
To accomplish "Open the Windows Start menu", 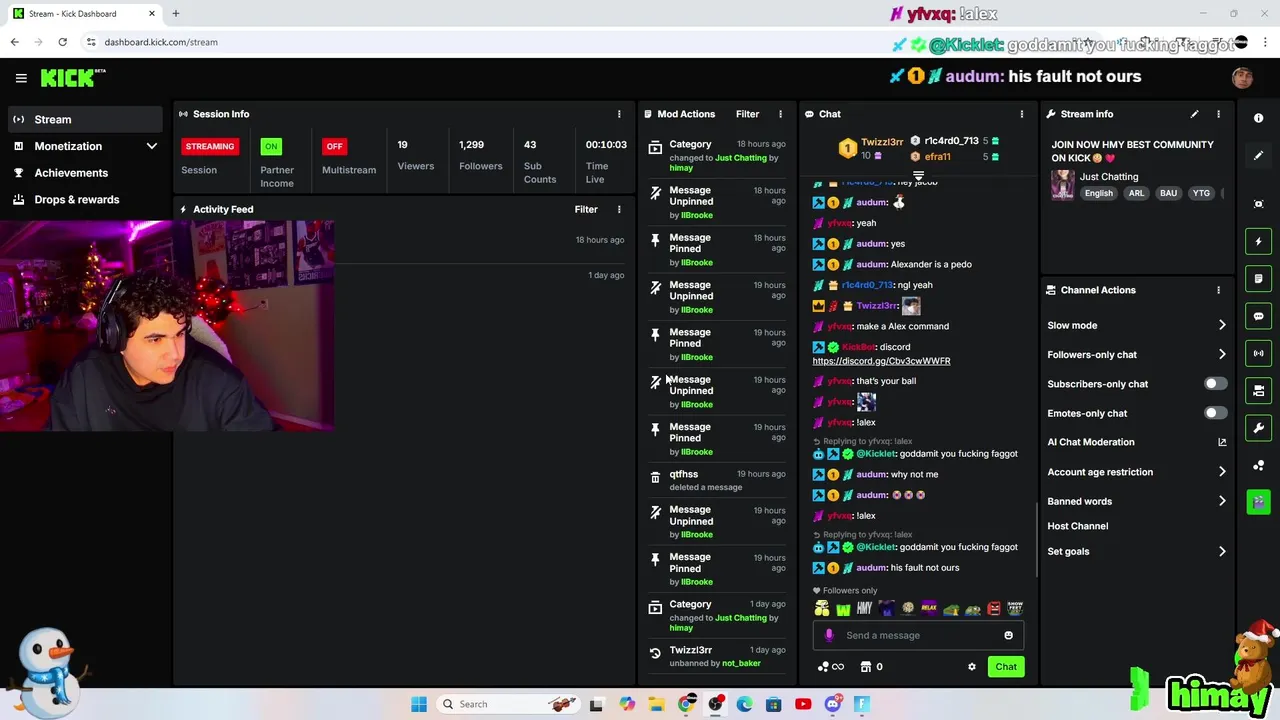I will tap(419, 704).
